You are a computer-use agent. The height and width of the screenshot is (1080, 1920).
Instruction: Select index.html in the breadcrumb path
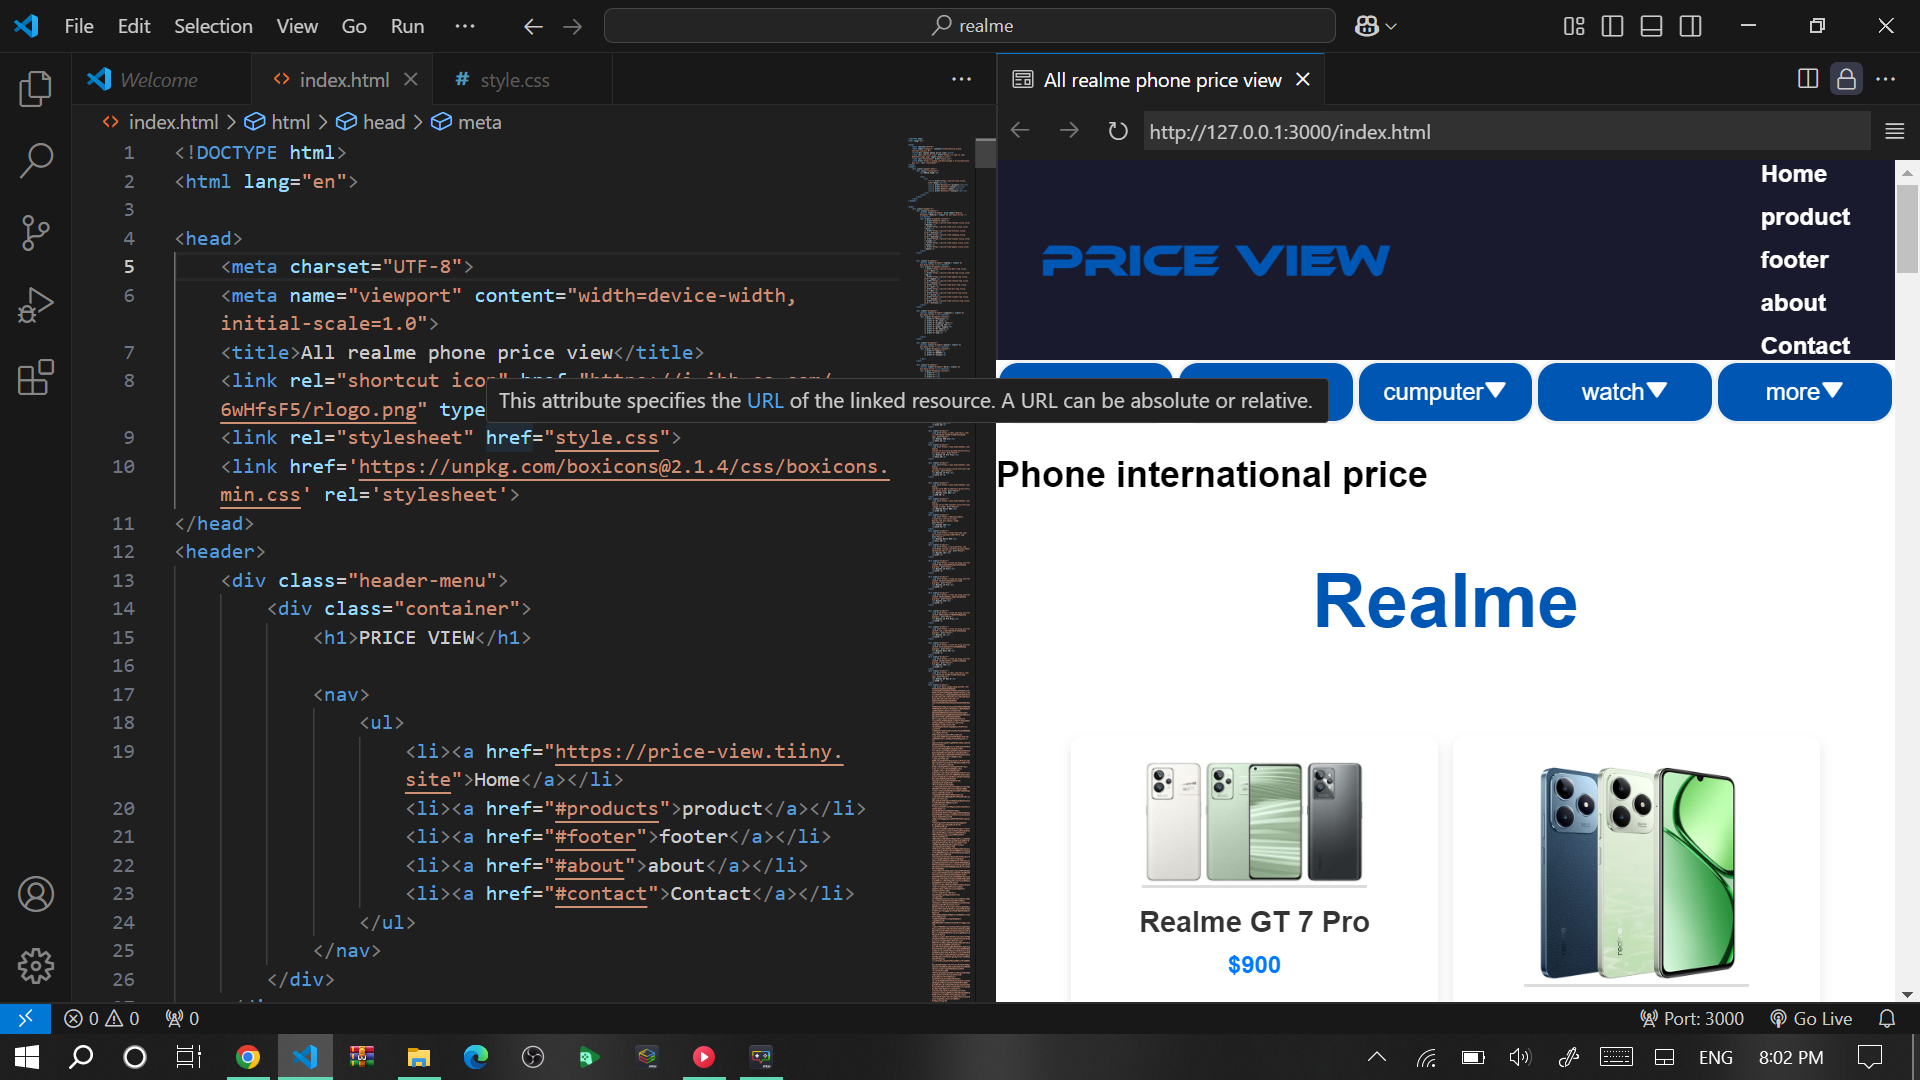[161, 122]
